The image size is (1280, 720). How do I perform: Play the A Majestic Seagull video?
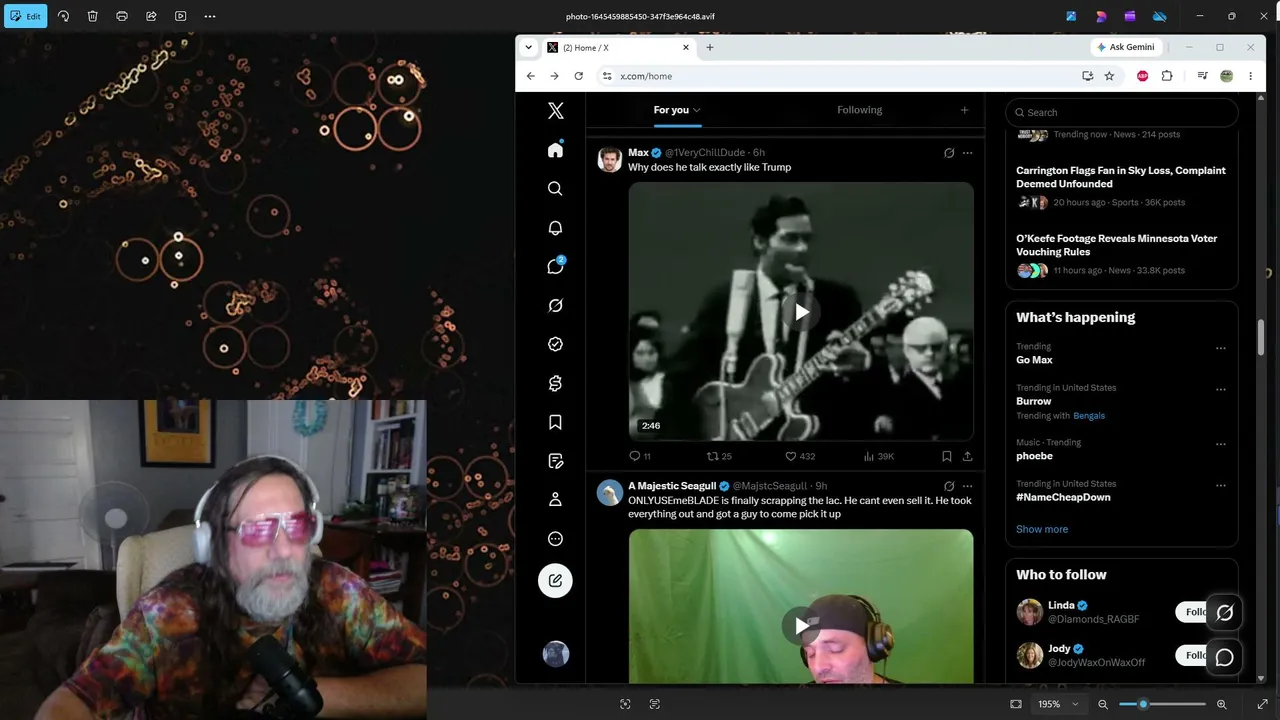point(801,626)
